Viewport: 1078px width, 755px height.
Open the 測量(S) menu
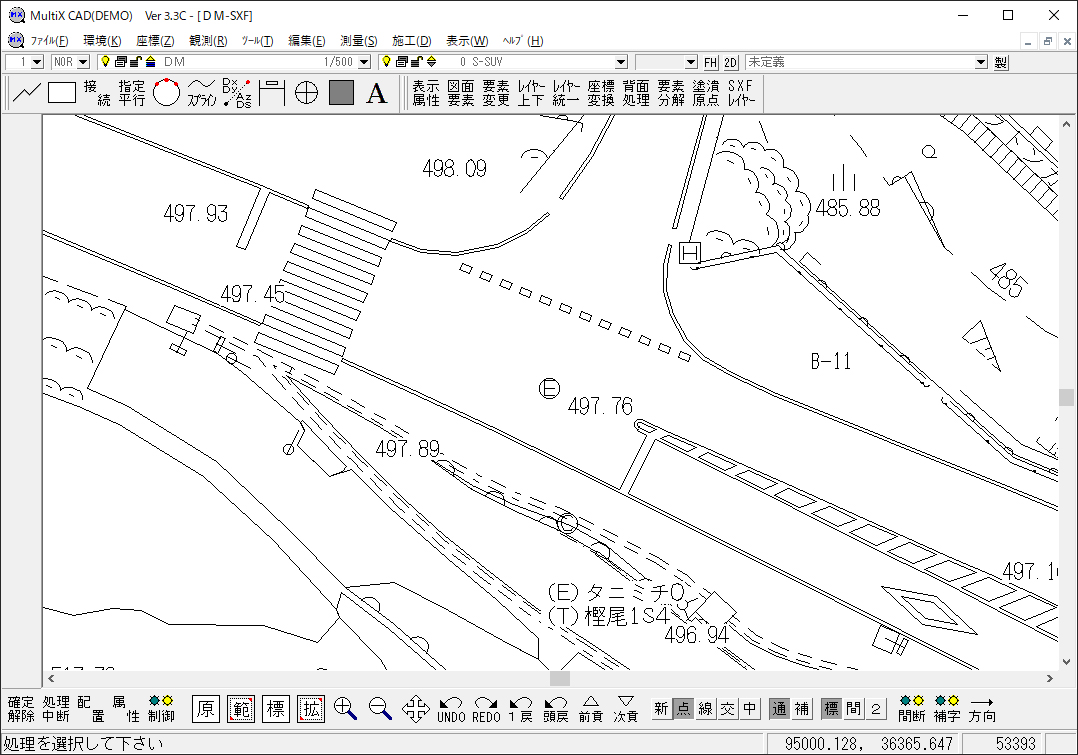pyautogui.click(x=359, y=41)
